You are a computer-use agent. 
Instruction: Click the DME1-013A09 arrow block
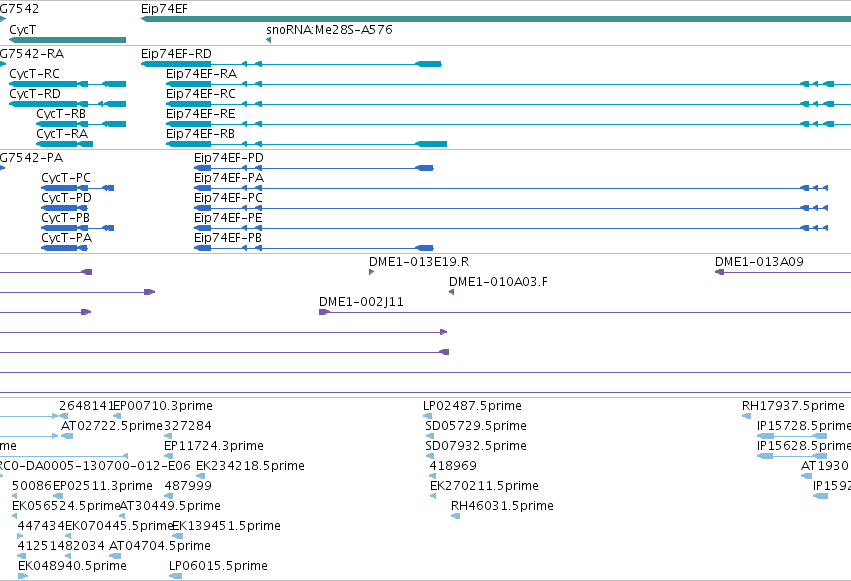720,272
